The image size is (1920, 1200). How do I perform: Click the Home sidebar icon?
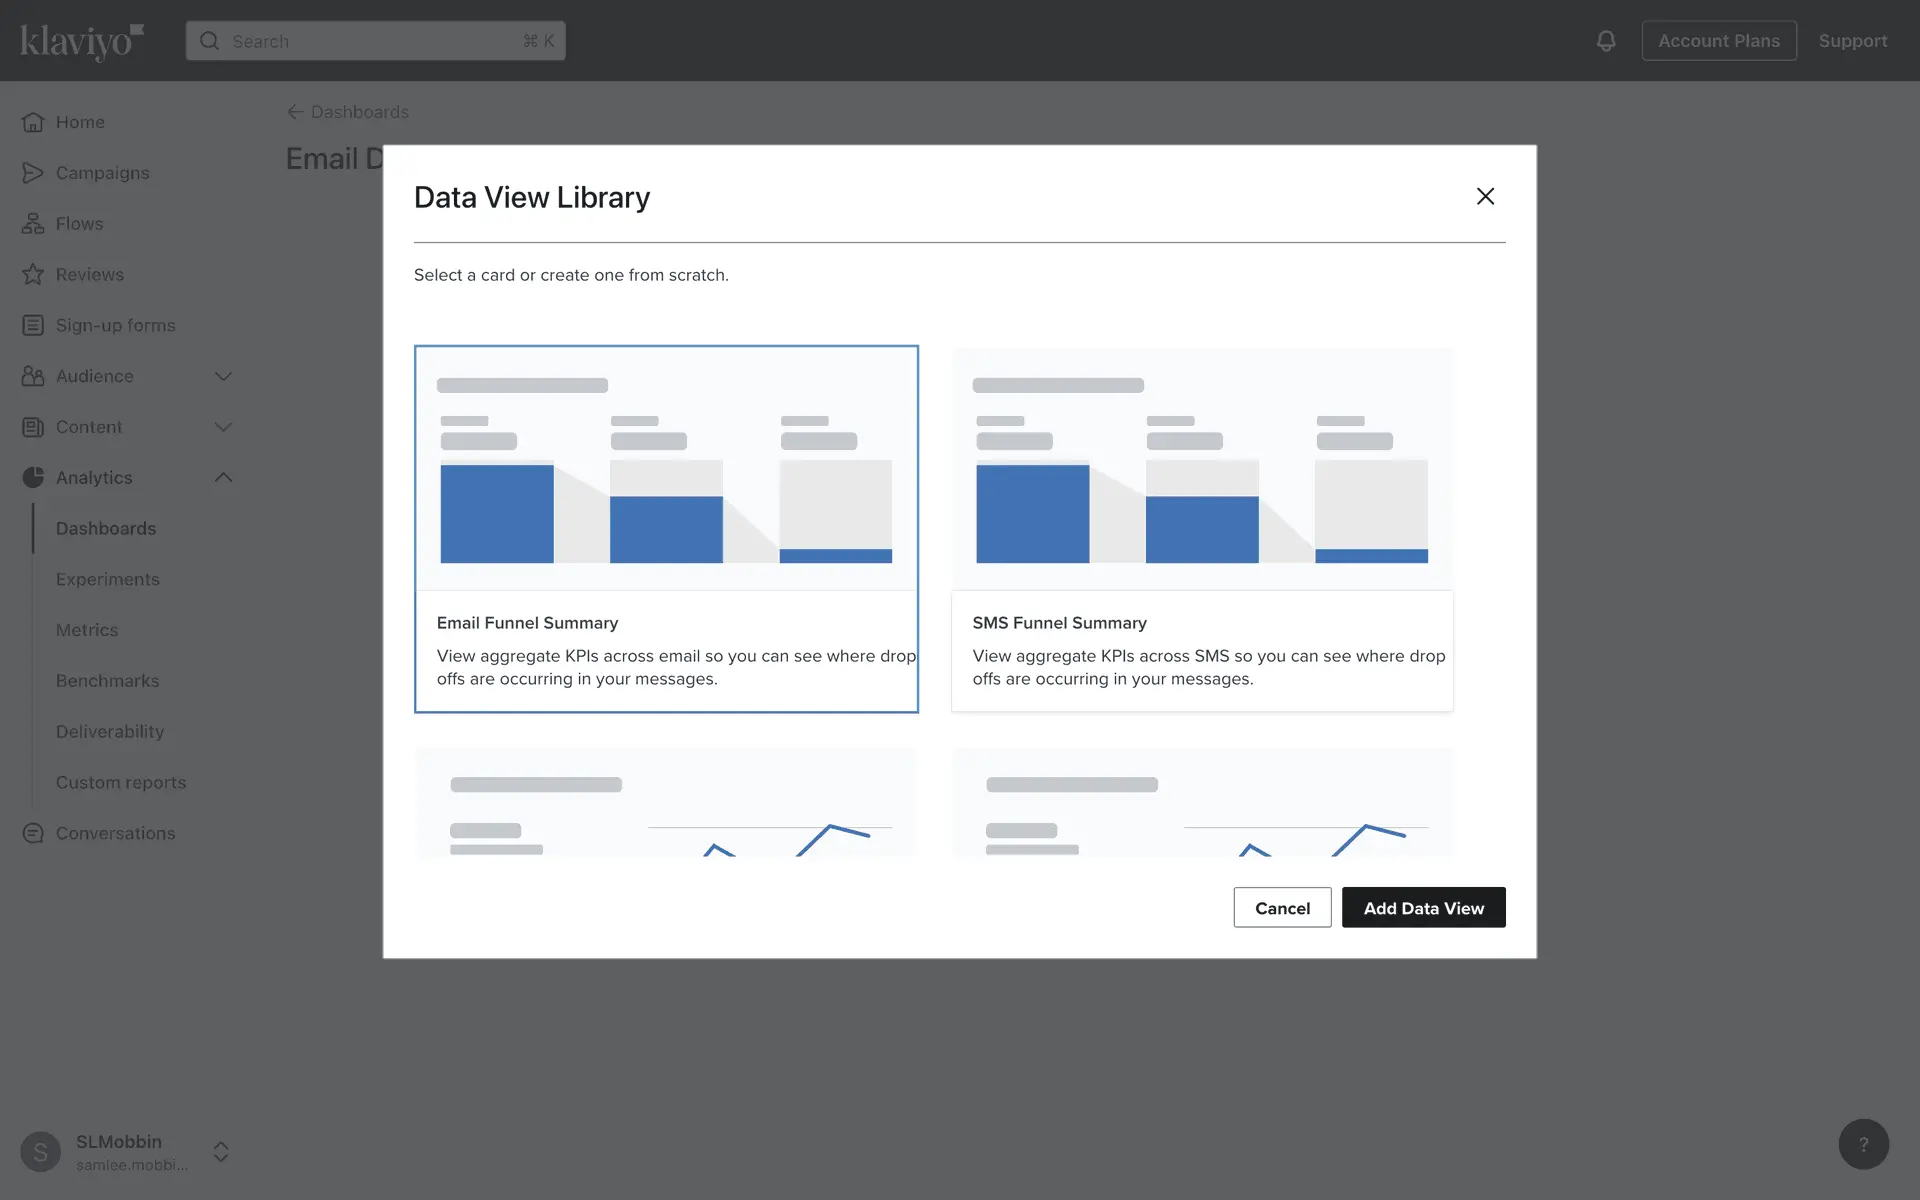(x=33, y=122)
